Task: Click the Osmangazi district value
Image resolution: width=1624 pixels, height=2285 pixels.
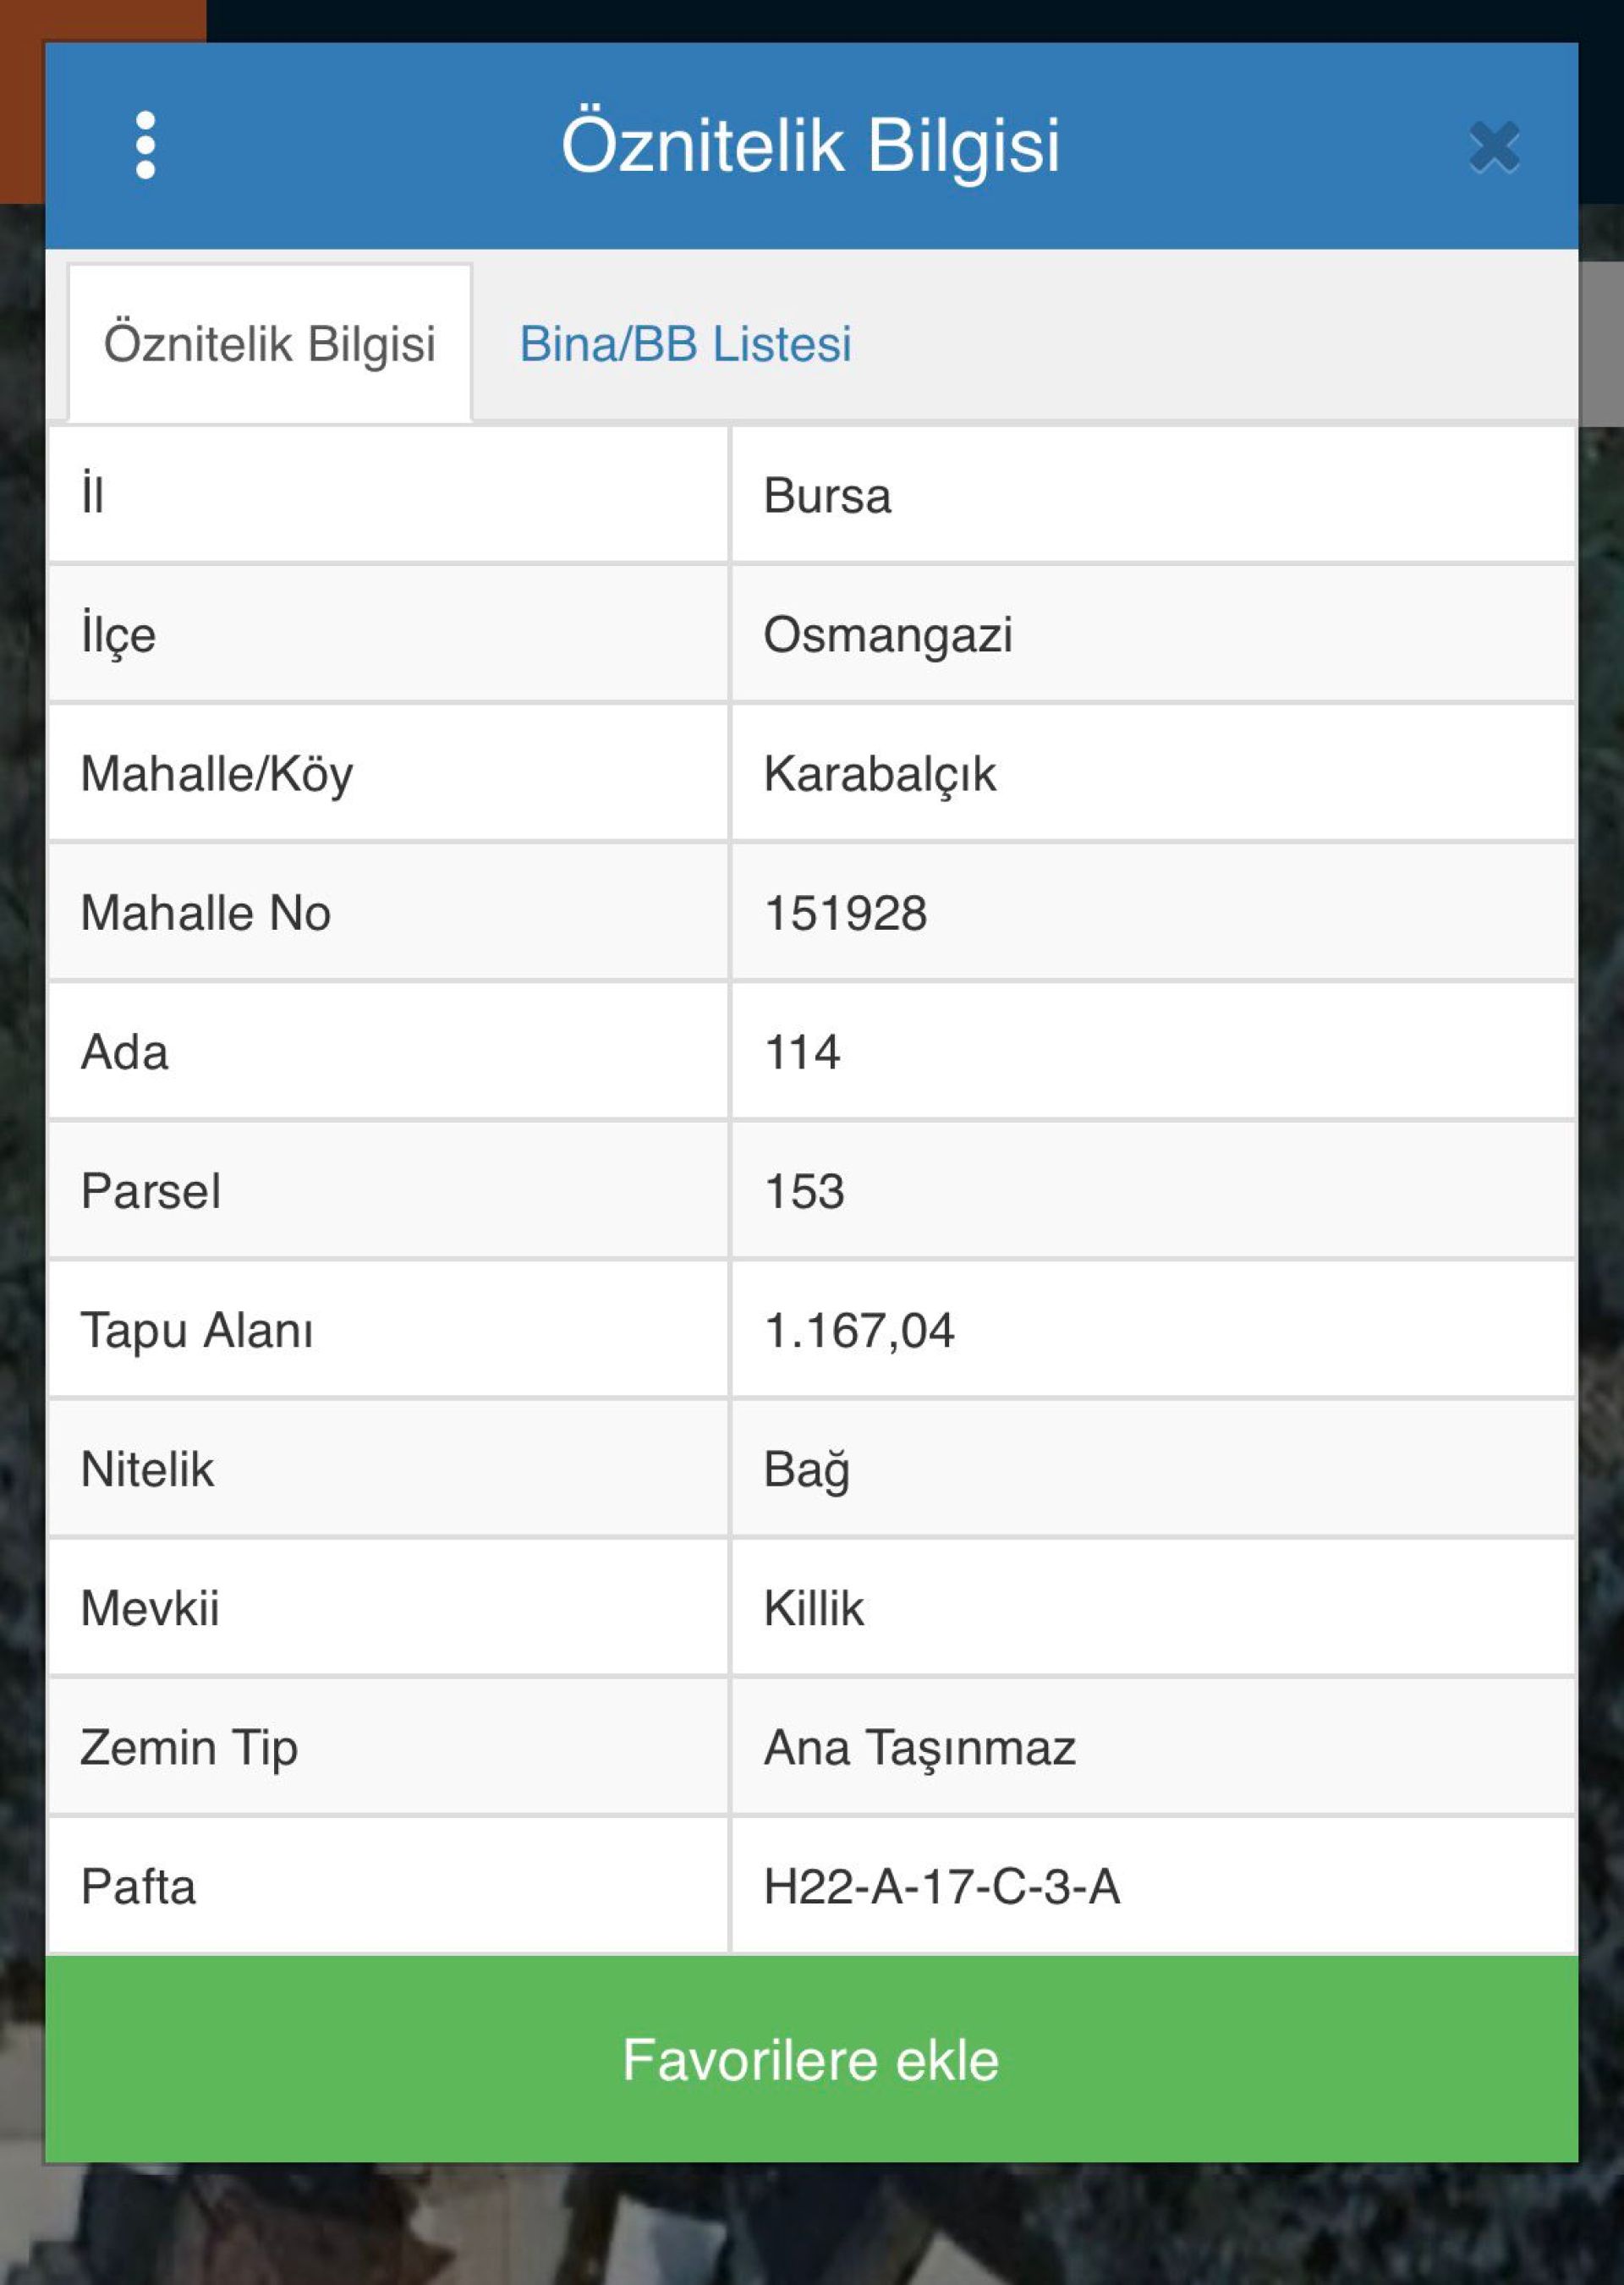Action: click(x=888, y=634)
